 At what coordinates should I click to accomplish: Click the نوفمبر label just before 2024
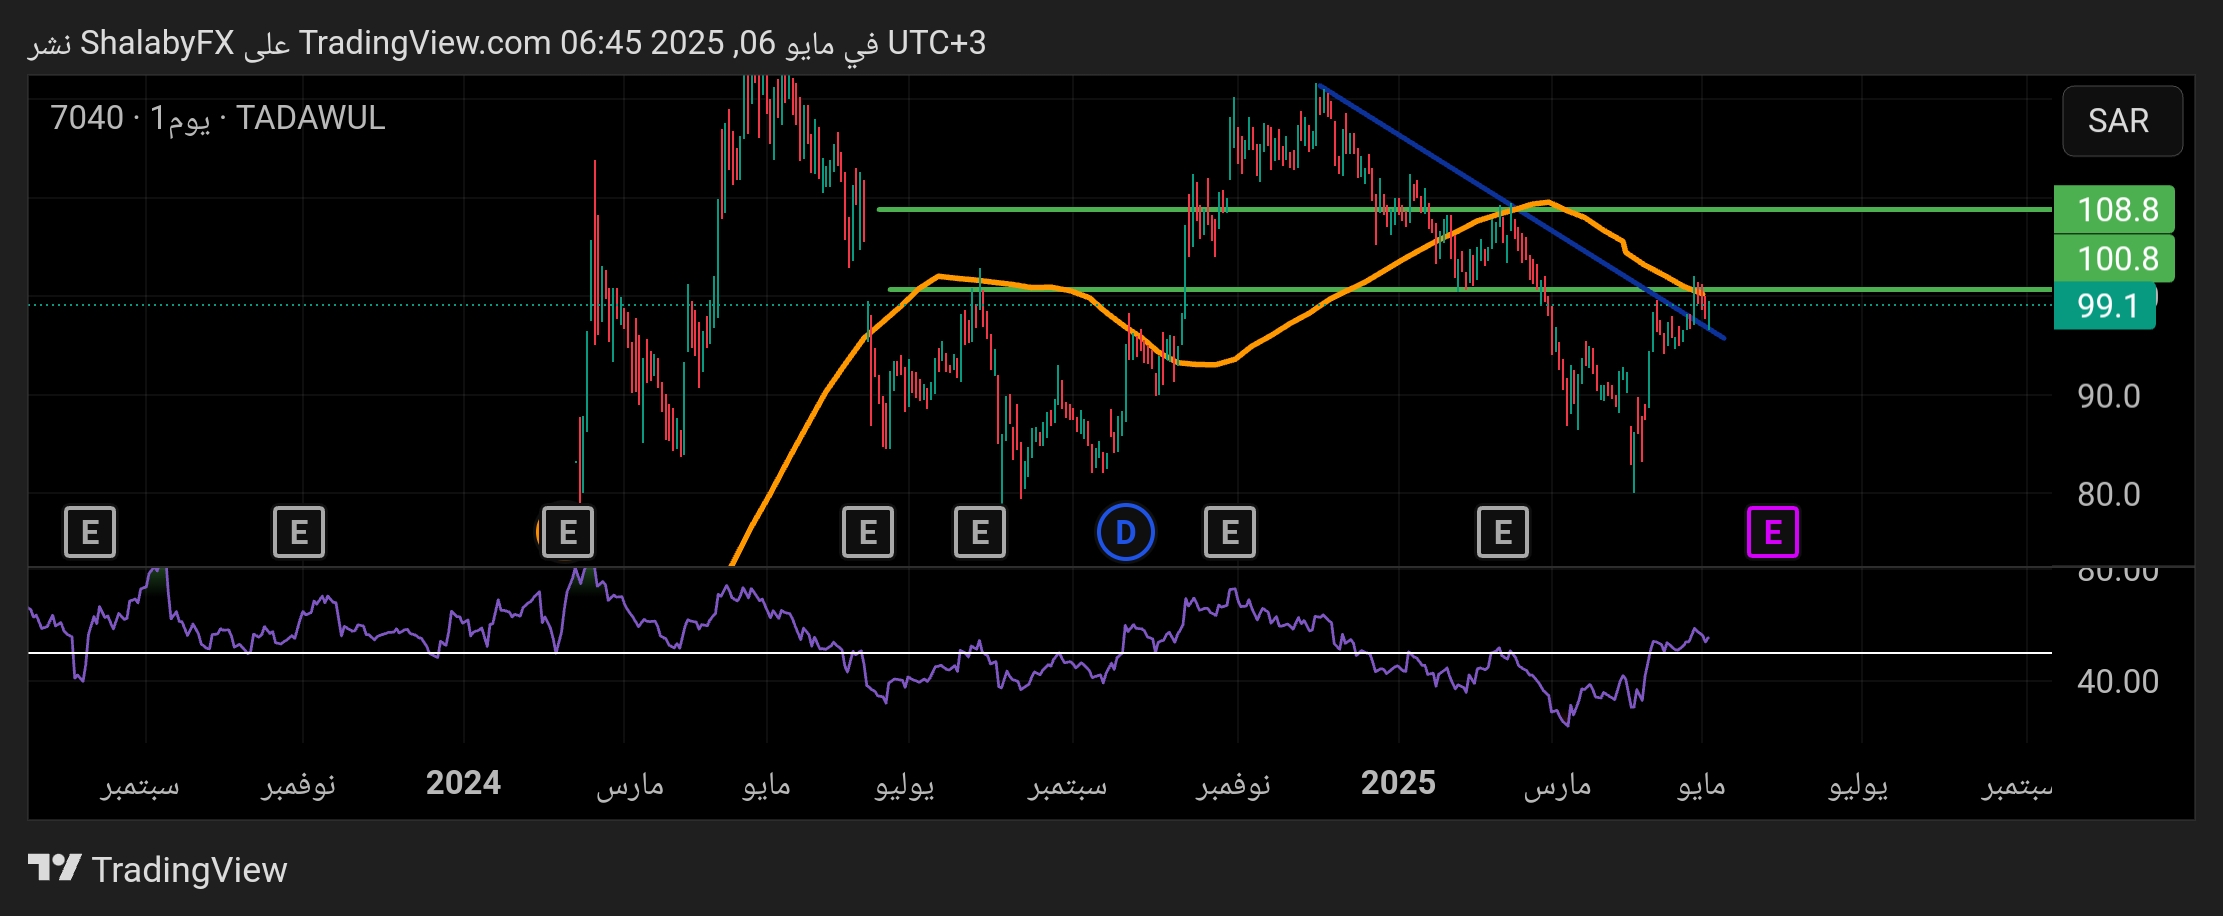pyautogui.click(x=299, y=785)
